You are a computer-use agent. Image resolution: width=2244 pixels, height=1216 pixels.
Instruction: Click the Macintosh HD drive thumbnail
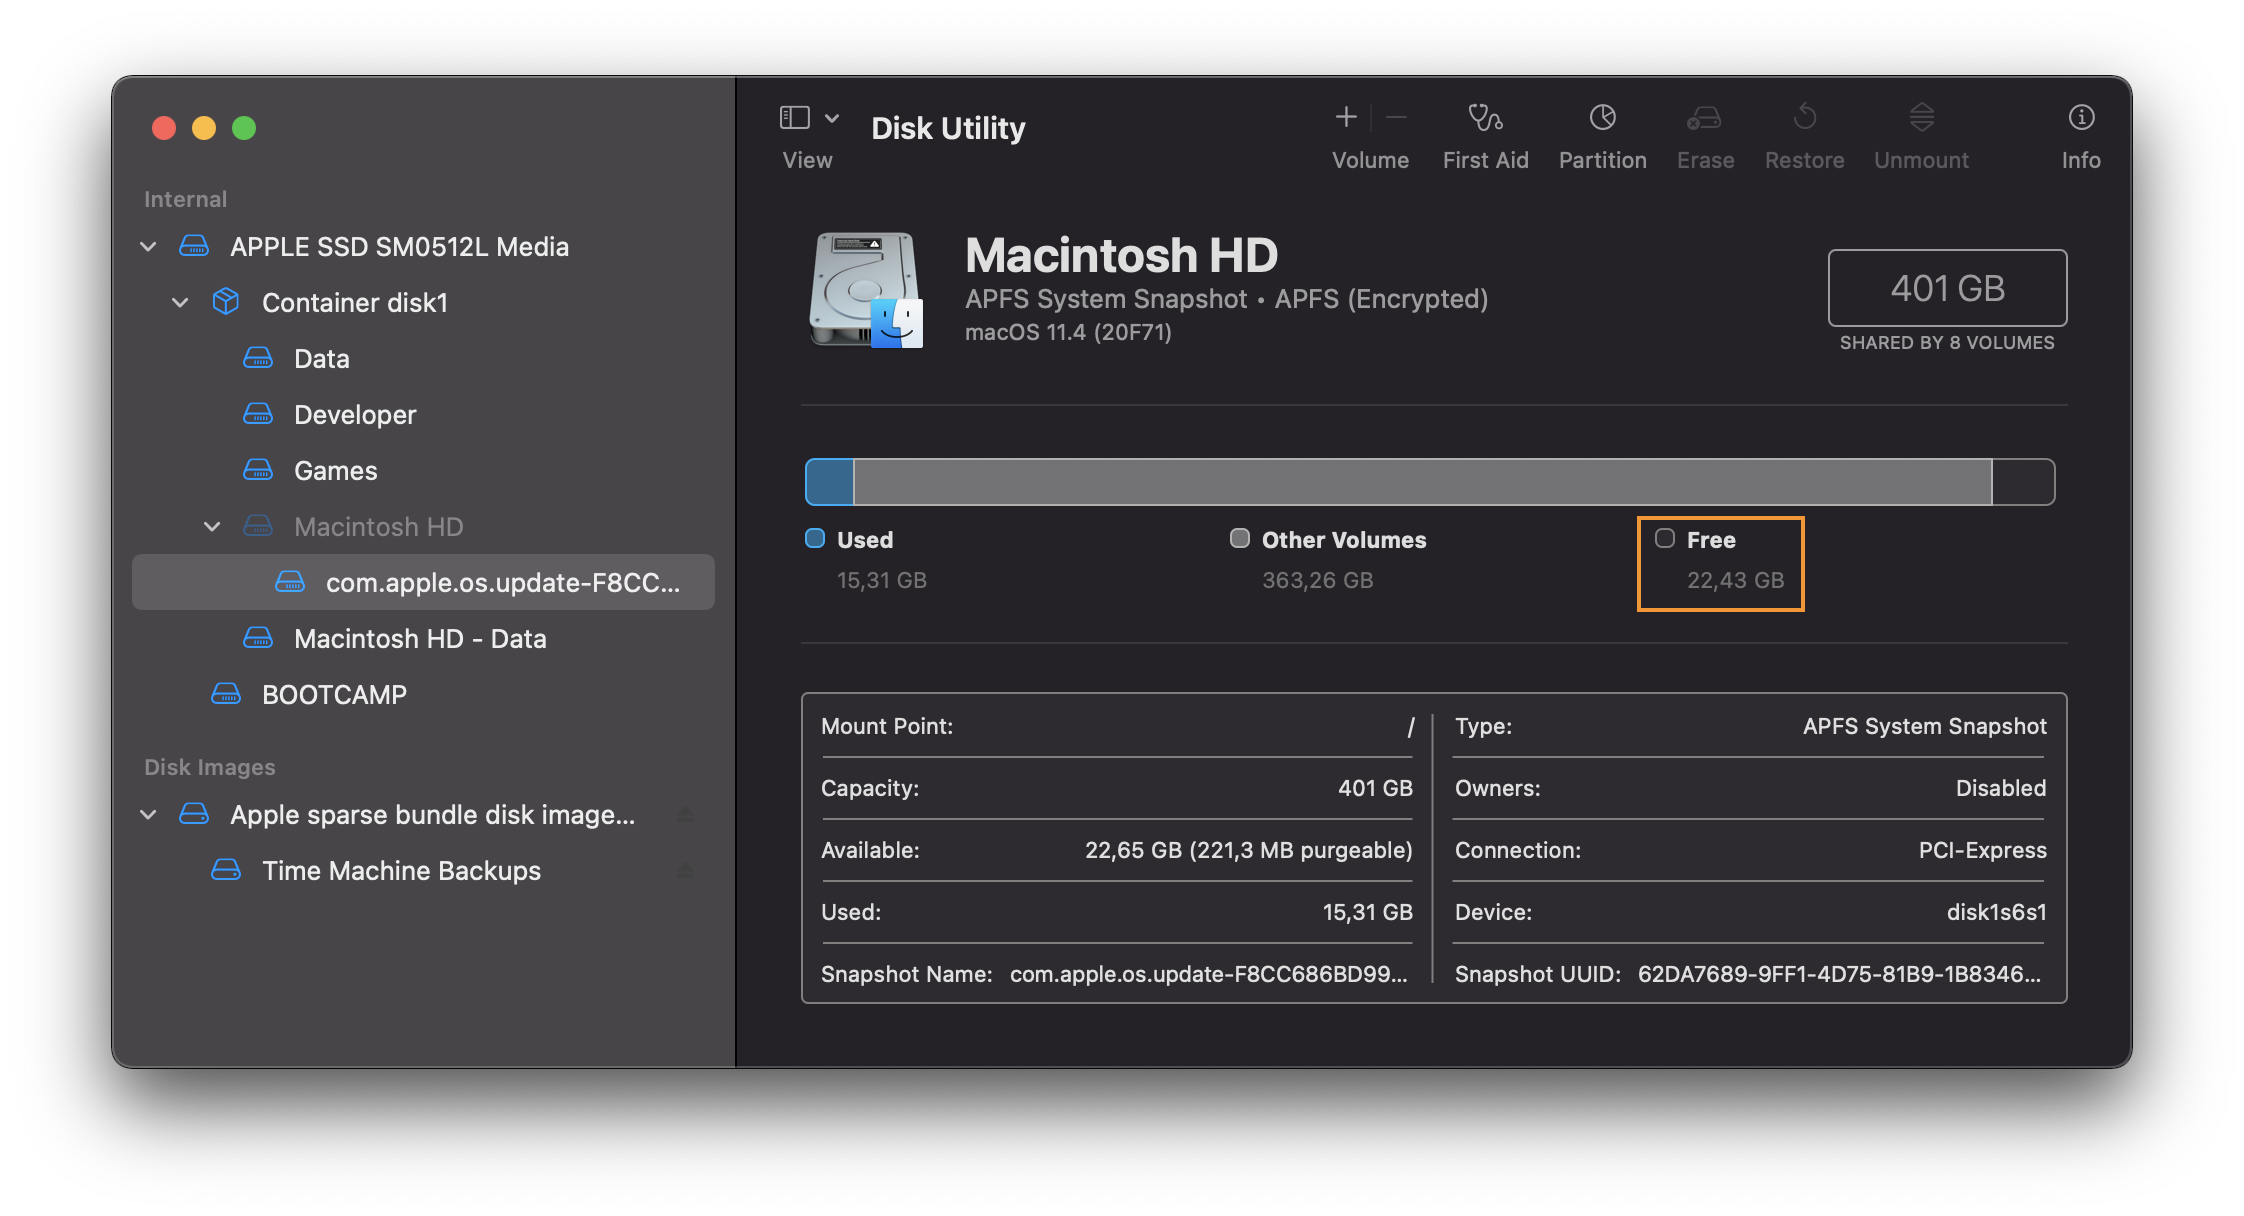pyautogui.click(x=866, y=290)
